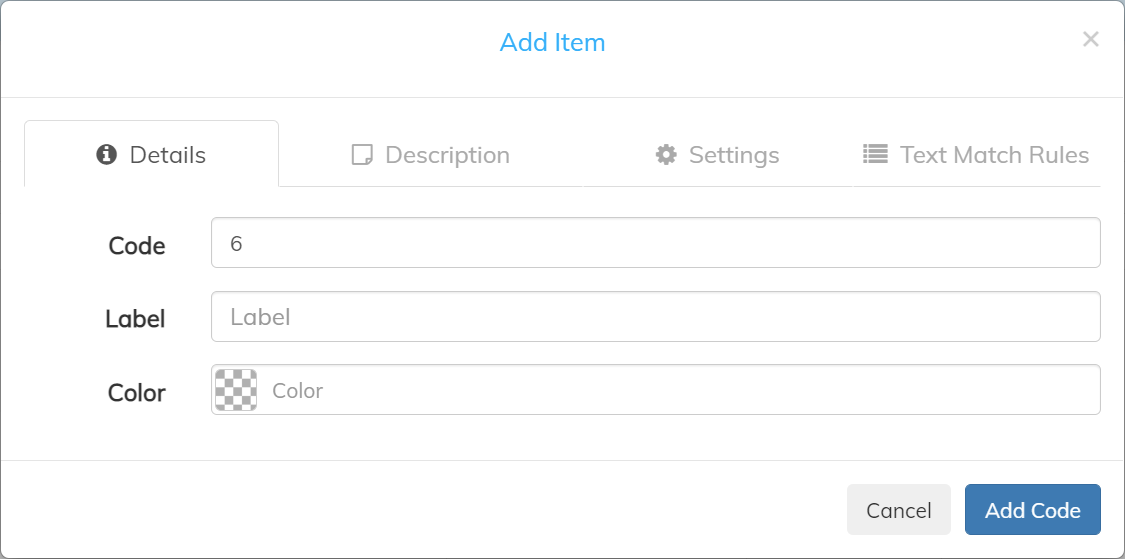Click the bold Label field caption
Image resolution: width=1125 pixels, height=559 pixels.
136,319
